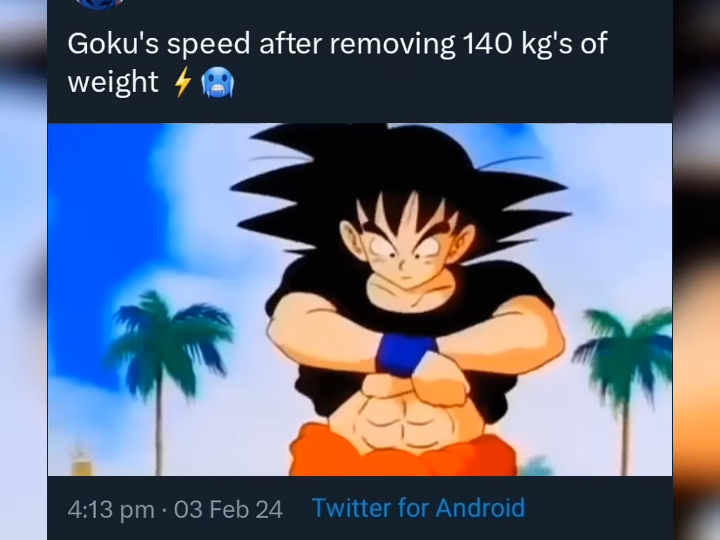Click Goku's blue wristband in the video

coord(405,354)
